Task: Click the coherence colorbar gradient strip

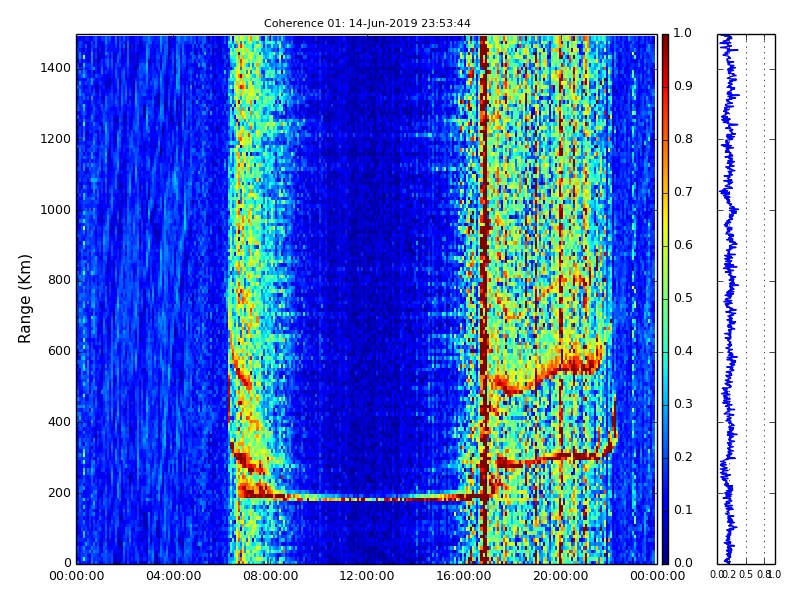Action: [x=665, y=299]
